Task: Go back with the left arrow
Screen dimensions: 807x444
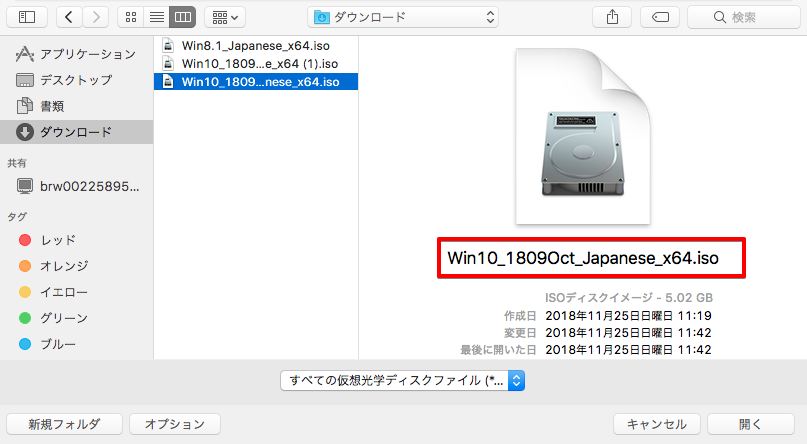Action: (68, 17)
